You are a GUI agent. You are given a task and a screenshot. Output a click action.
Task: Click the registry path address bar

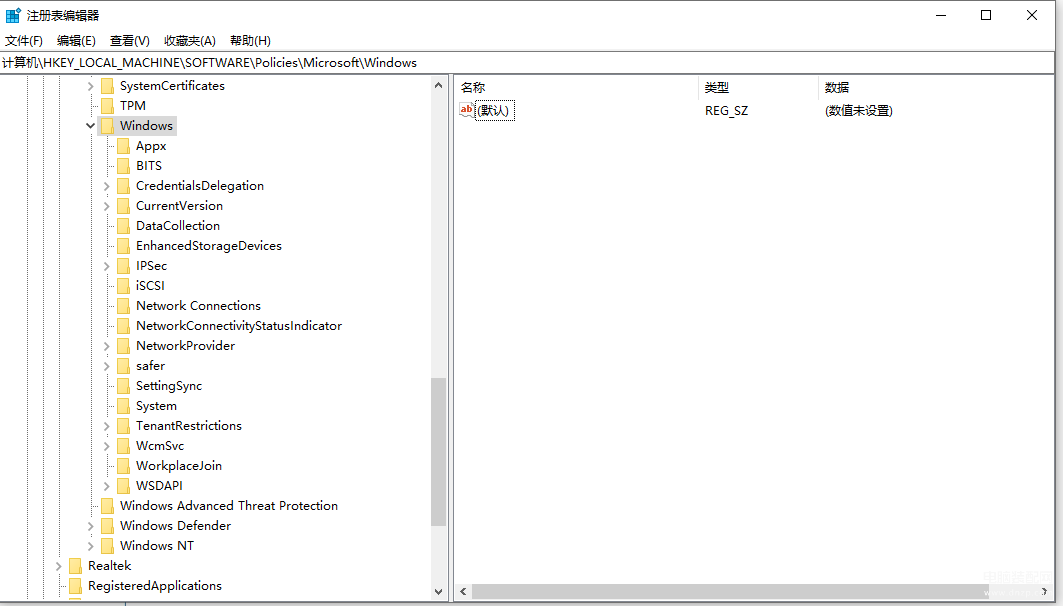point(527,62)
